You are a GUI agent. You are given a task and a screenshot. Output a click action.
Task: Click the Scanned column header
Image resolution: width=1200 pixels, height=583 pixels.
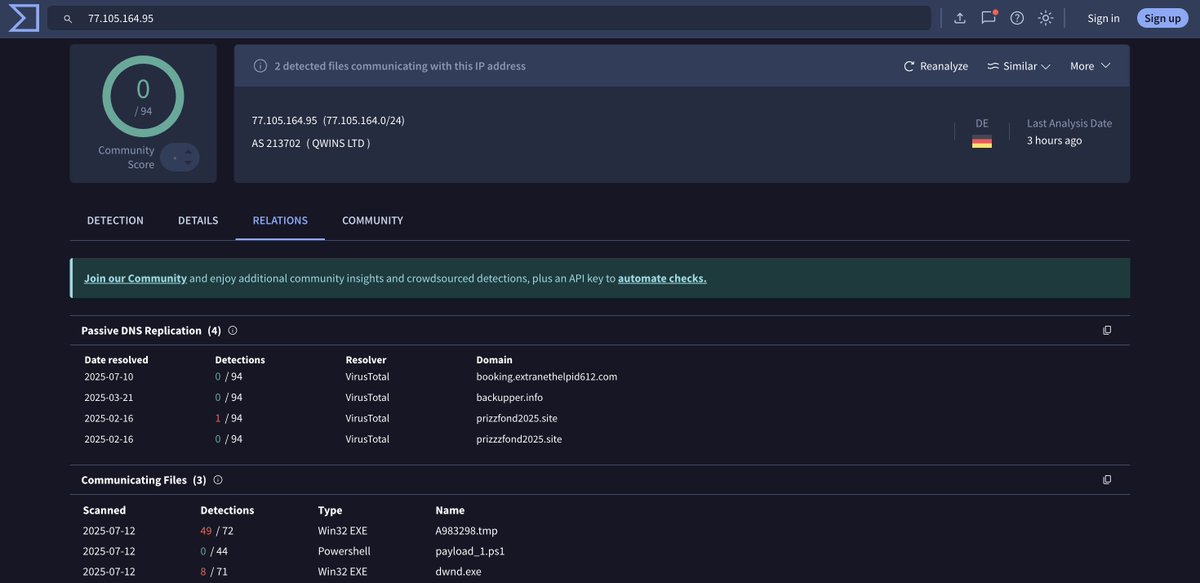pyautogui.click(x=104, y=510)
